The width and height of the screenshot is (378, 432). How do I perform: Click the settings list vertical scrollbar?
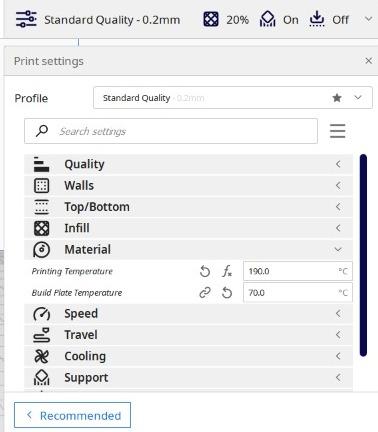[x=363, y=255]
